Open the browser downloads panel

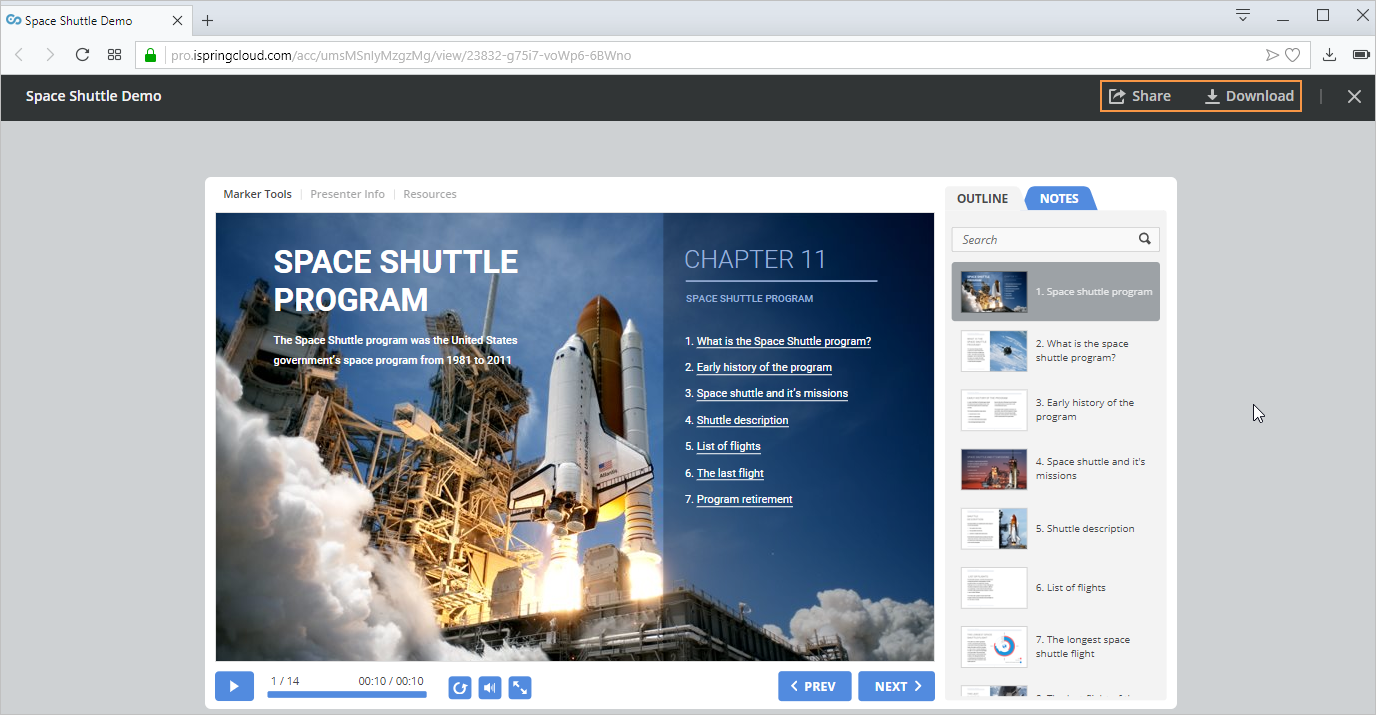(x=1329, y=55)
